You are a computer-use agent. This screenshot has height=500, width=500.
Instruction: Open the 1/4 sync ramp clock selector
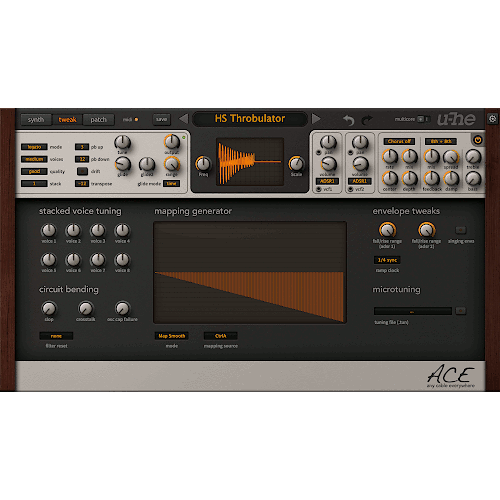387,260
